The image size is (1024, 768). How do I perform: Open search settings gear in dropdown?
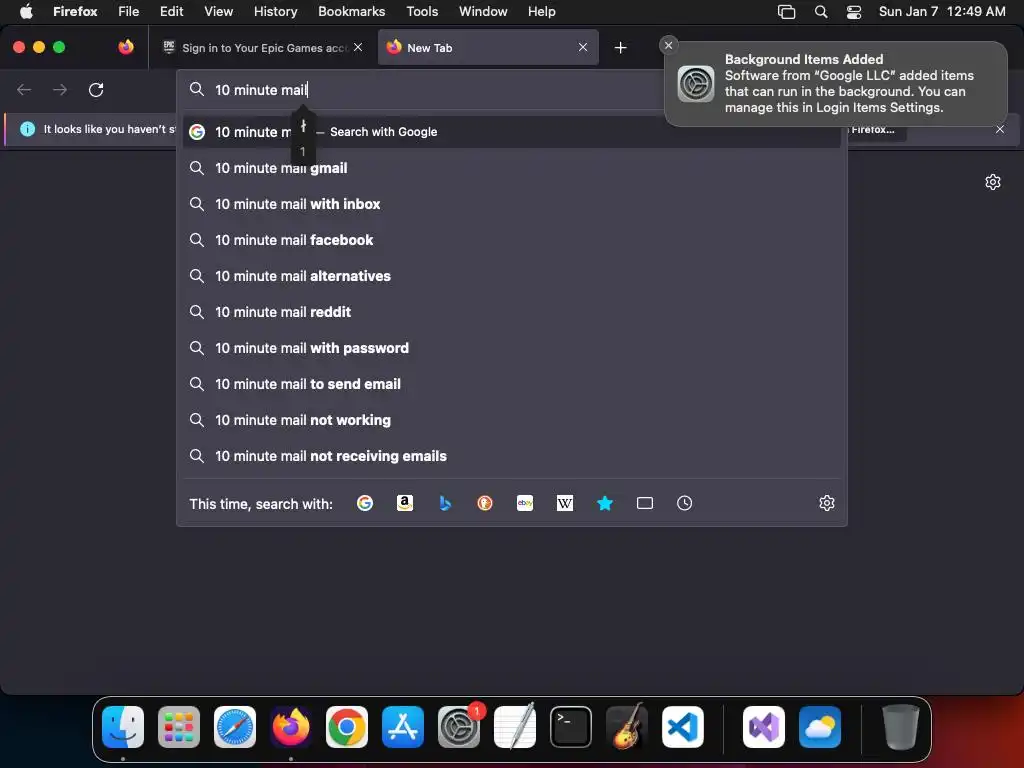827,503
